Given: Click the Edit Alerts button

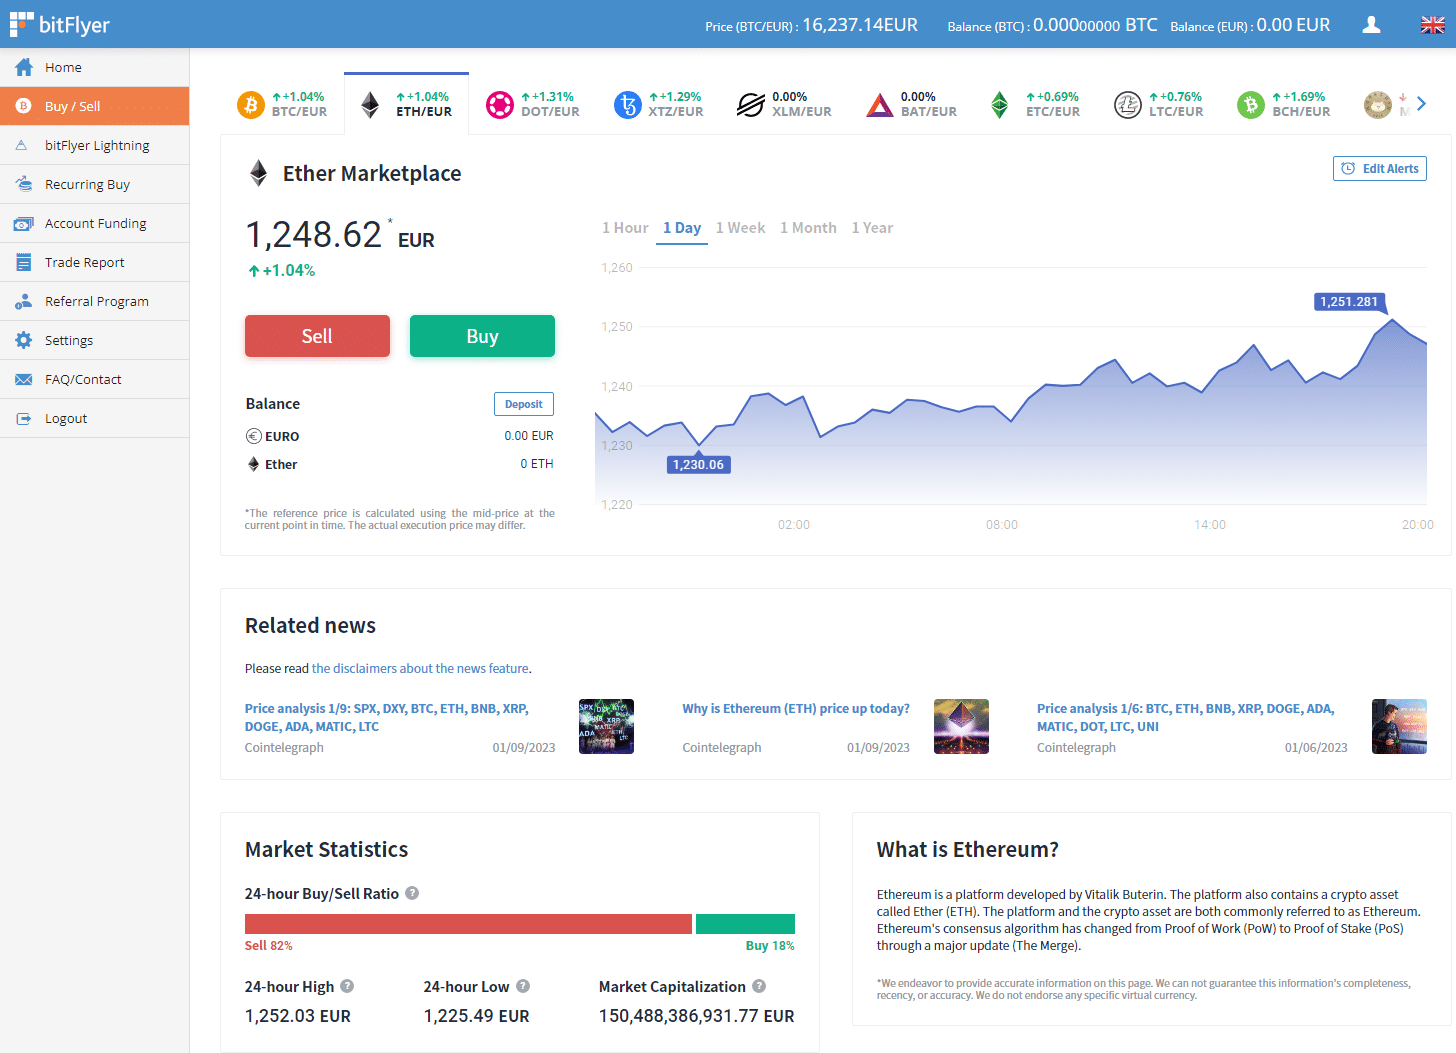Looking at the screenshot, I should click(x=1380, y=169).
